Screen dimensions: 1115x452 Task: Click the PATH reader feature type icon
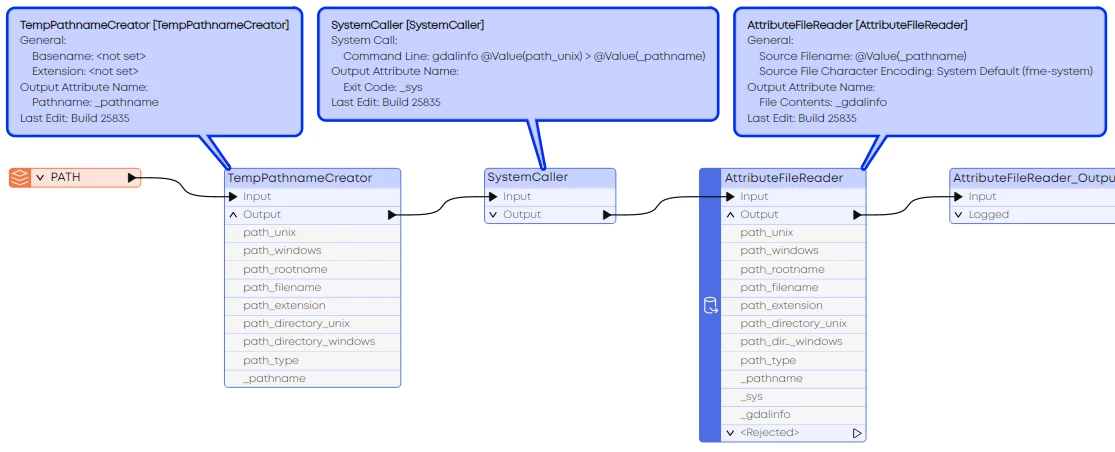(x=21, y=178)
